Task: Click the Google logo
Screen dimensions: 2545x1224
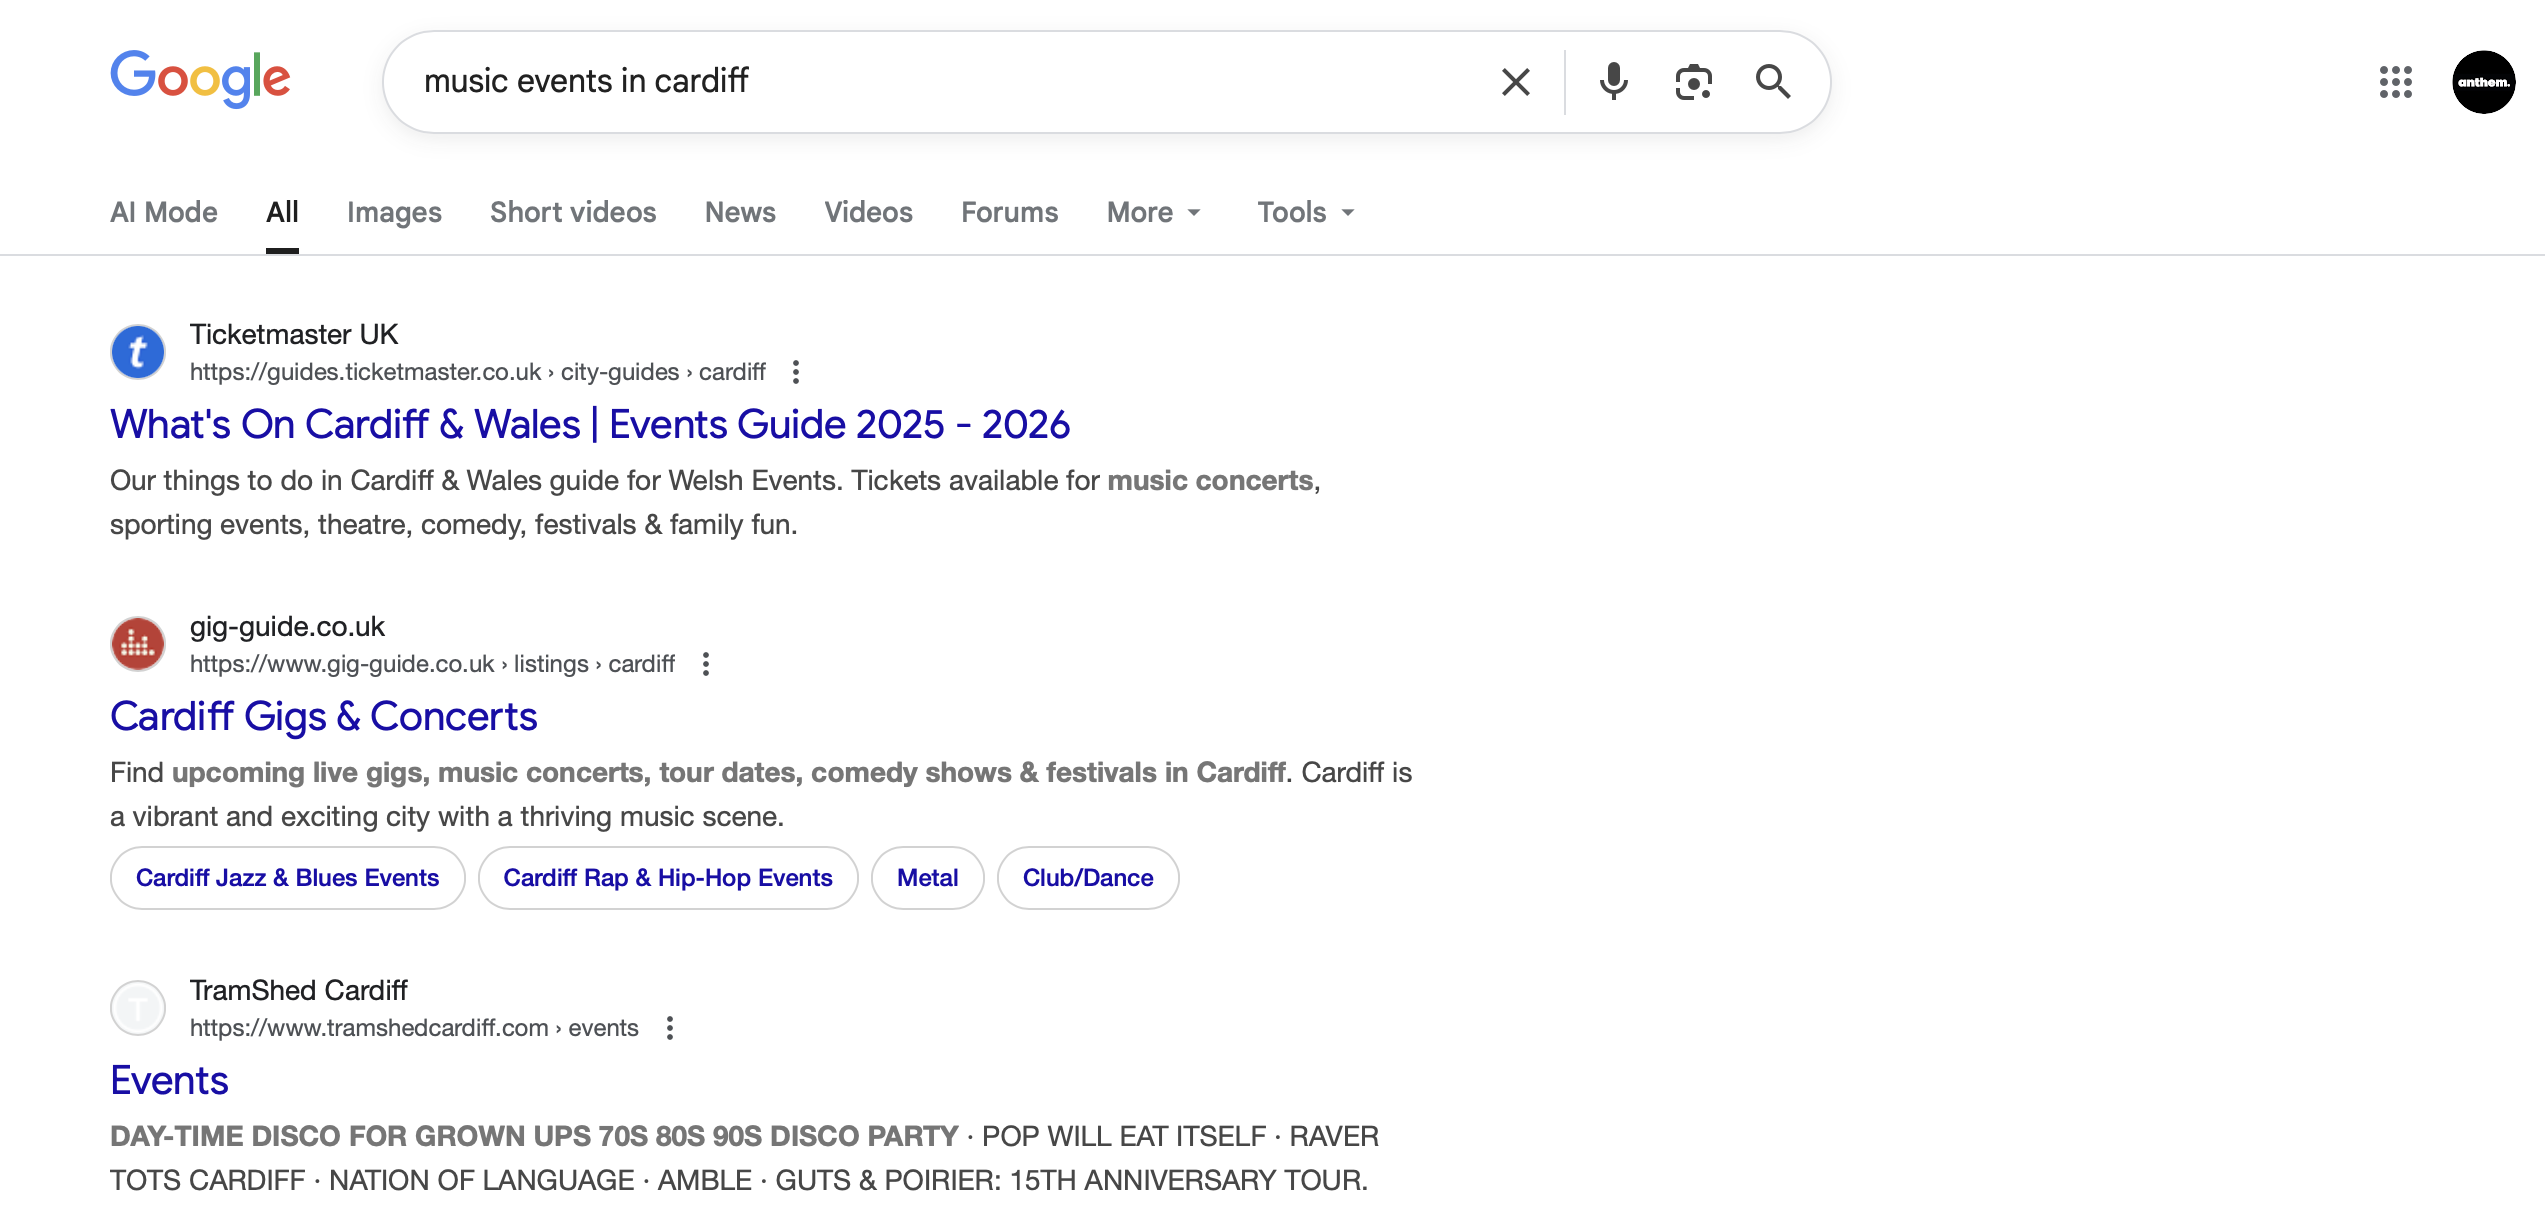Action: 200,80
